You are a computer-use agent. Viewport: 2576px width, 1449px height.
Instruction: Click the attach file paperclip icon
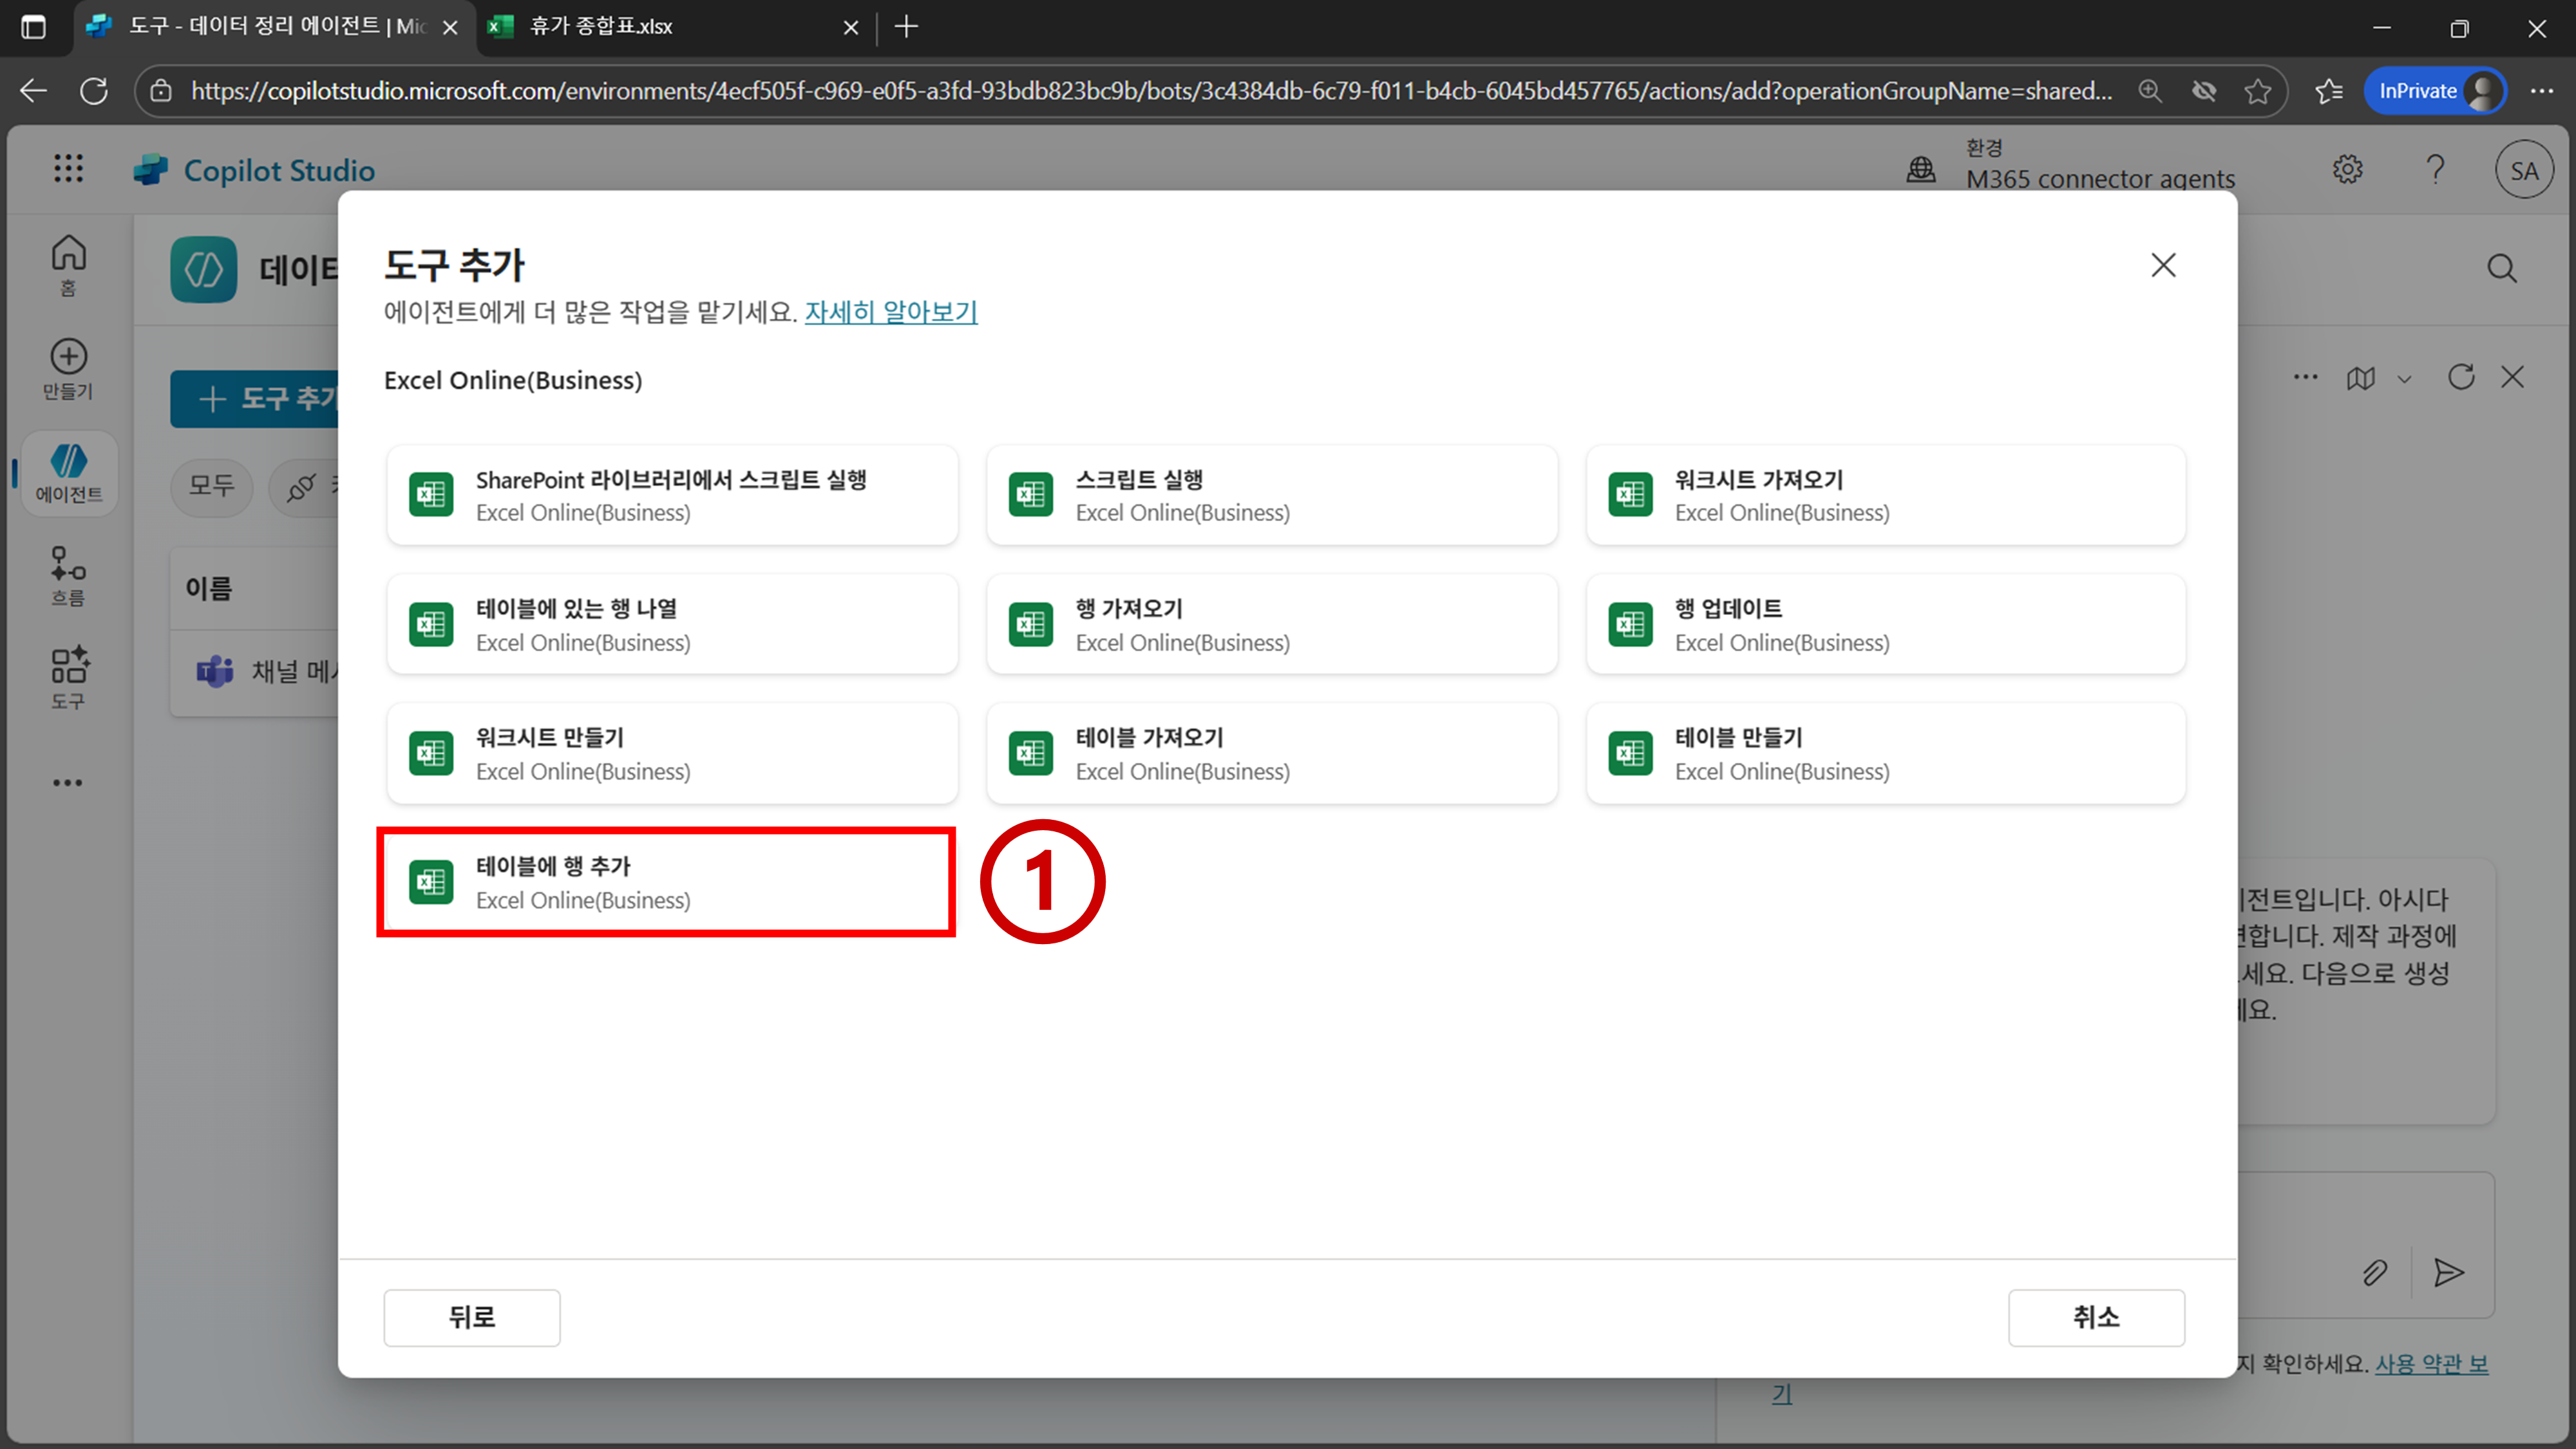coord(2374,1272)
